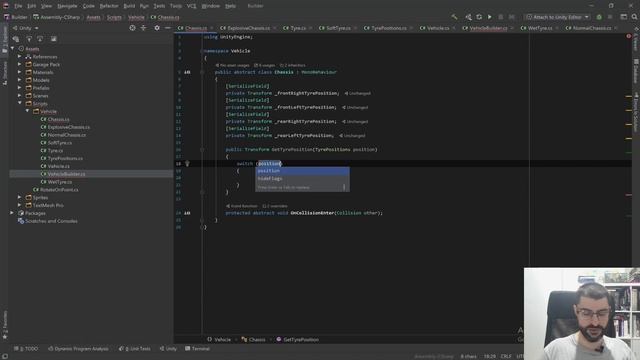Expand the Sprites folder
This screenshot has height=360, width=640.
(x=20, y=197)
